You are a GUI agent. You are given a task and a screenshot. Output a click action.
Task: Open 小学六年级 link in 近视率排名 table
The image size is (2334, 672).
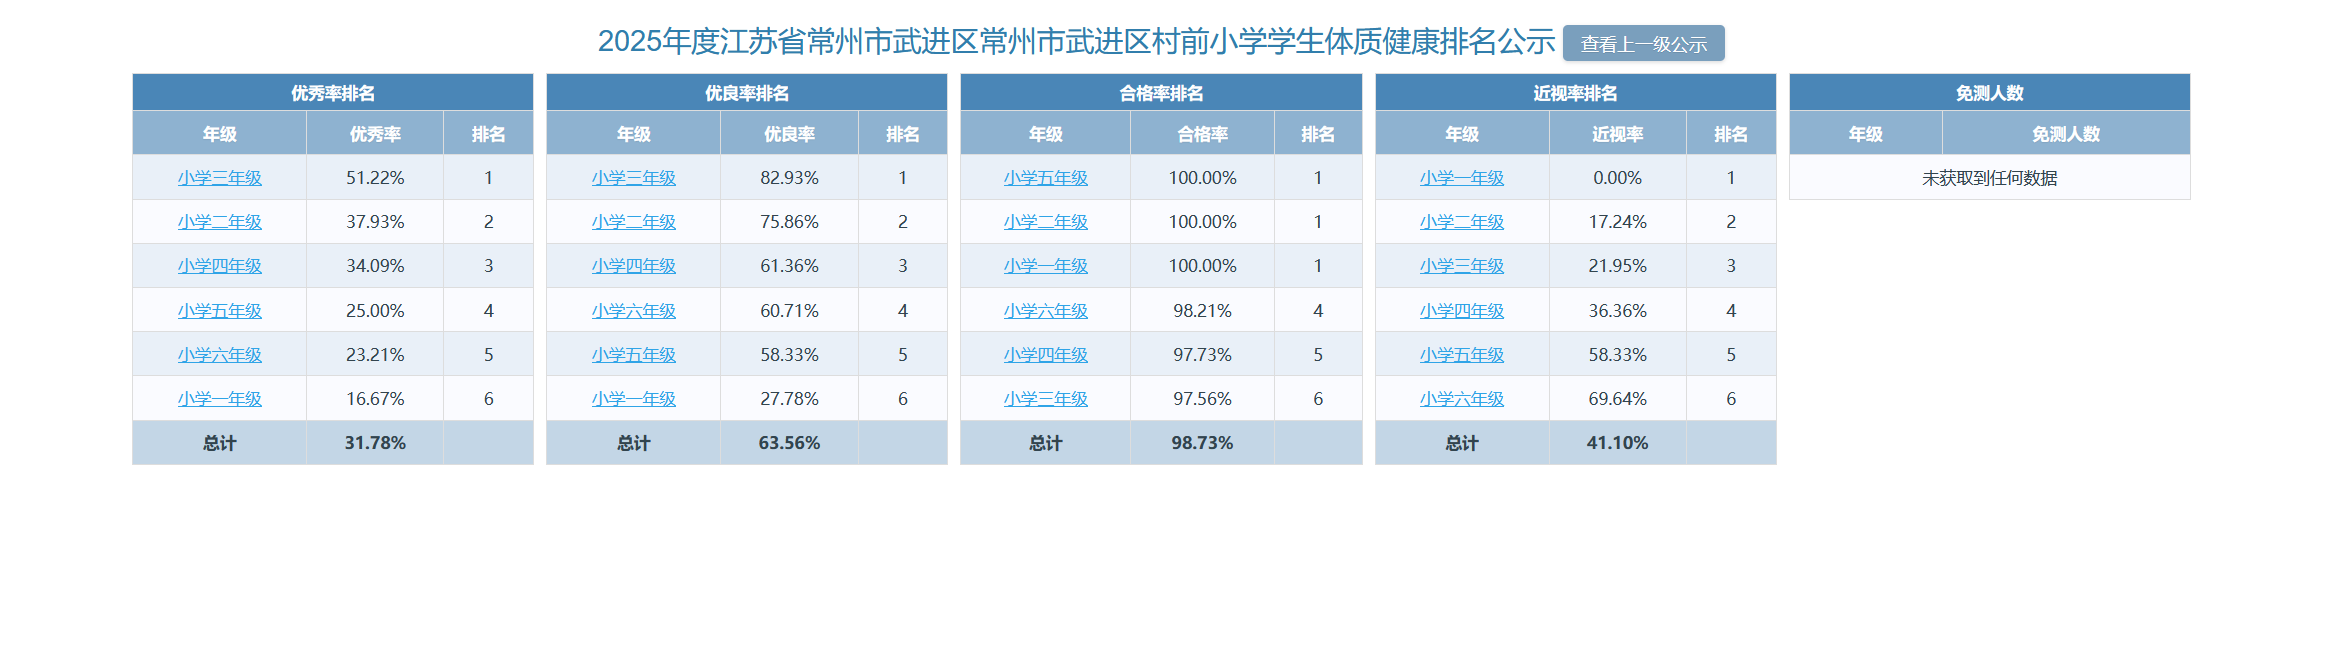pyautogui.click(x=1462, y=399)
